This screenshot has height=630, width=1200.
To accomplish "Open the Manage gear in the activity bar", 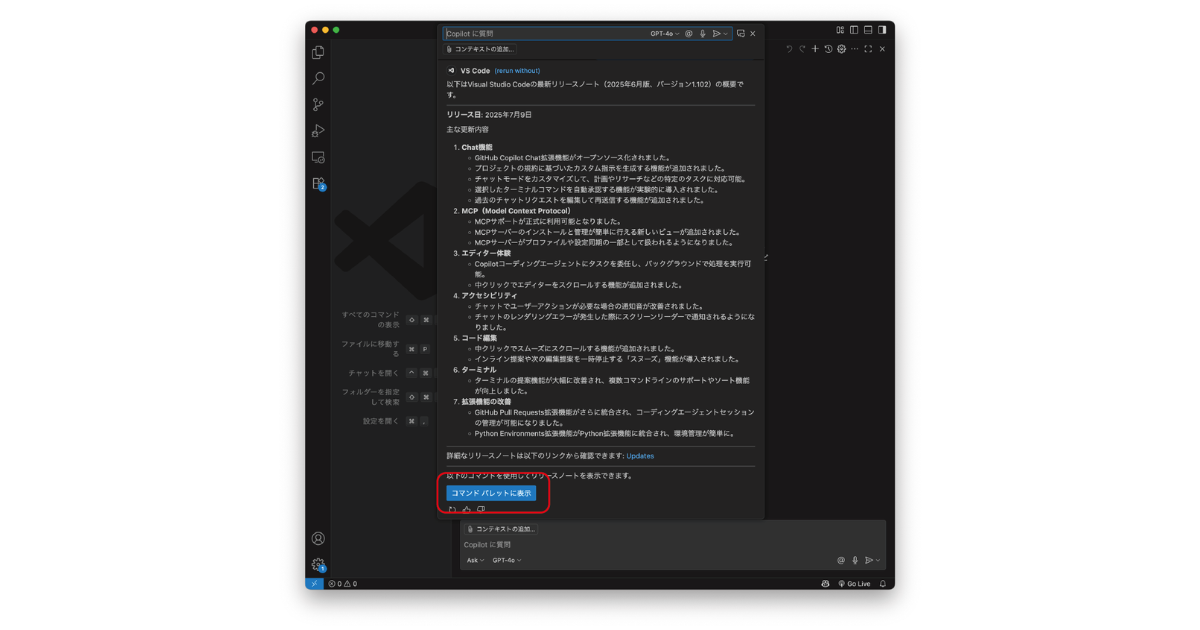I will pos(318,565).
